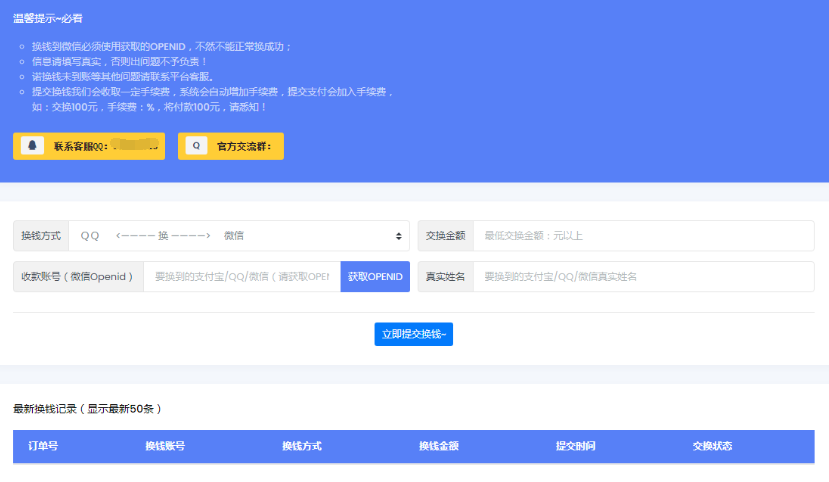Open the 官方交流群 button
Viewport: 829px width, 482px height.
[x=231, y=146]
